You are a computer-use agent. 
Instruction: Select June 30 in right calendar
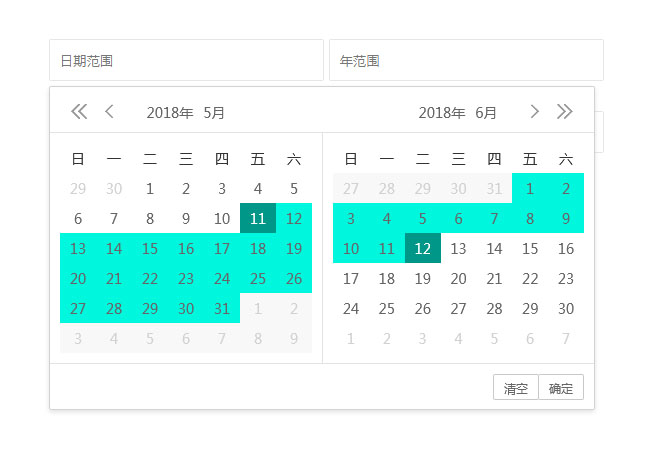tap(566, 309)
